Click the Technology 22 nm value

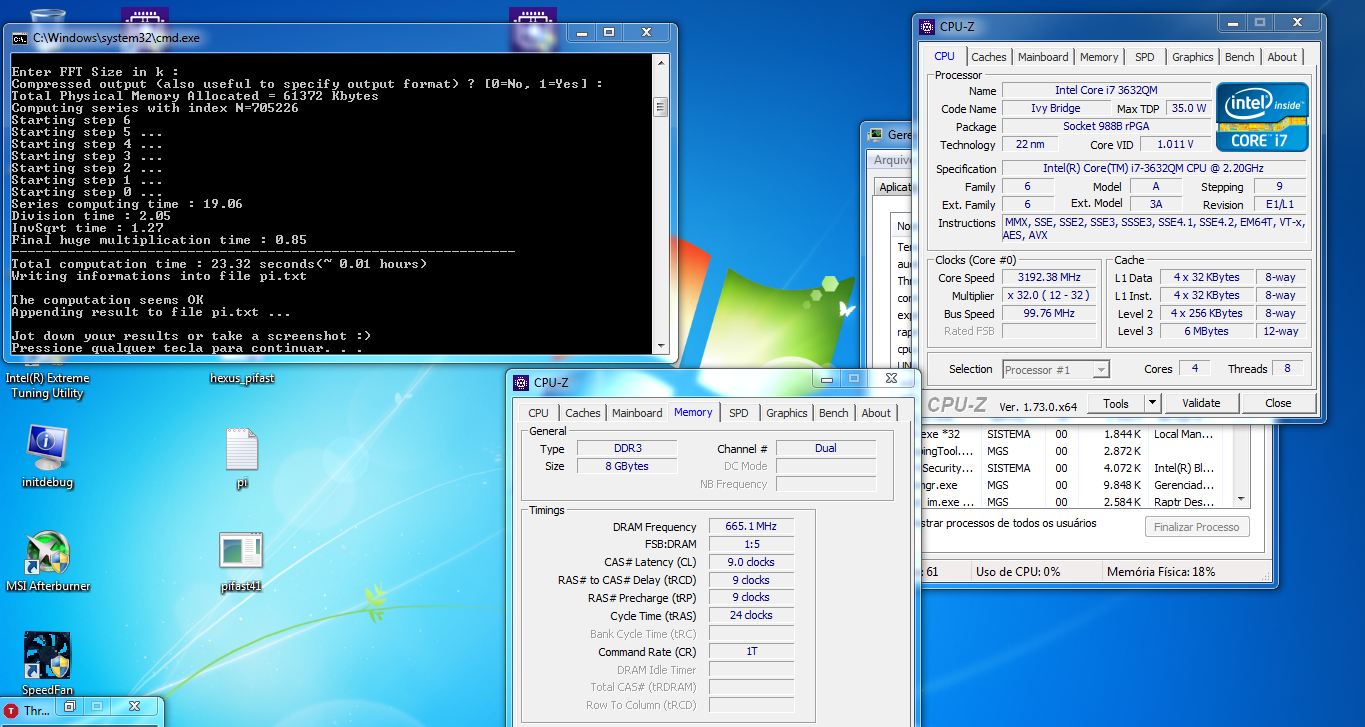pos(1031,144)
